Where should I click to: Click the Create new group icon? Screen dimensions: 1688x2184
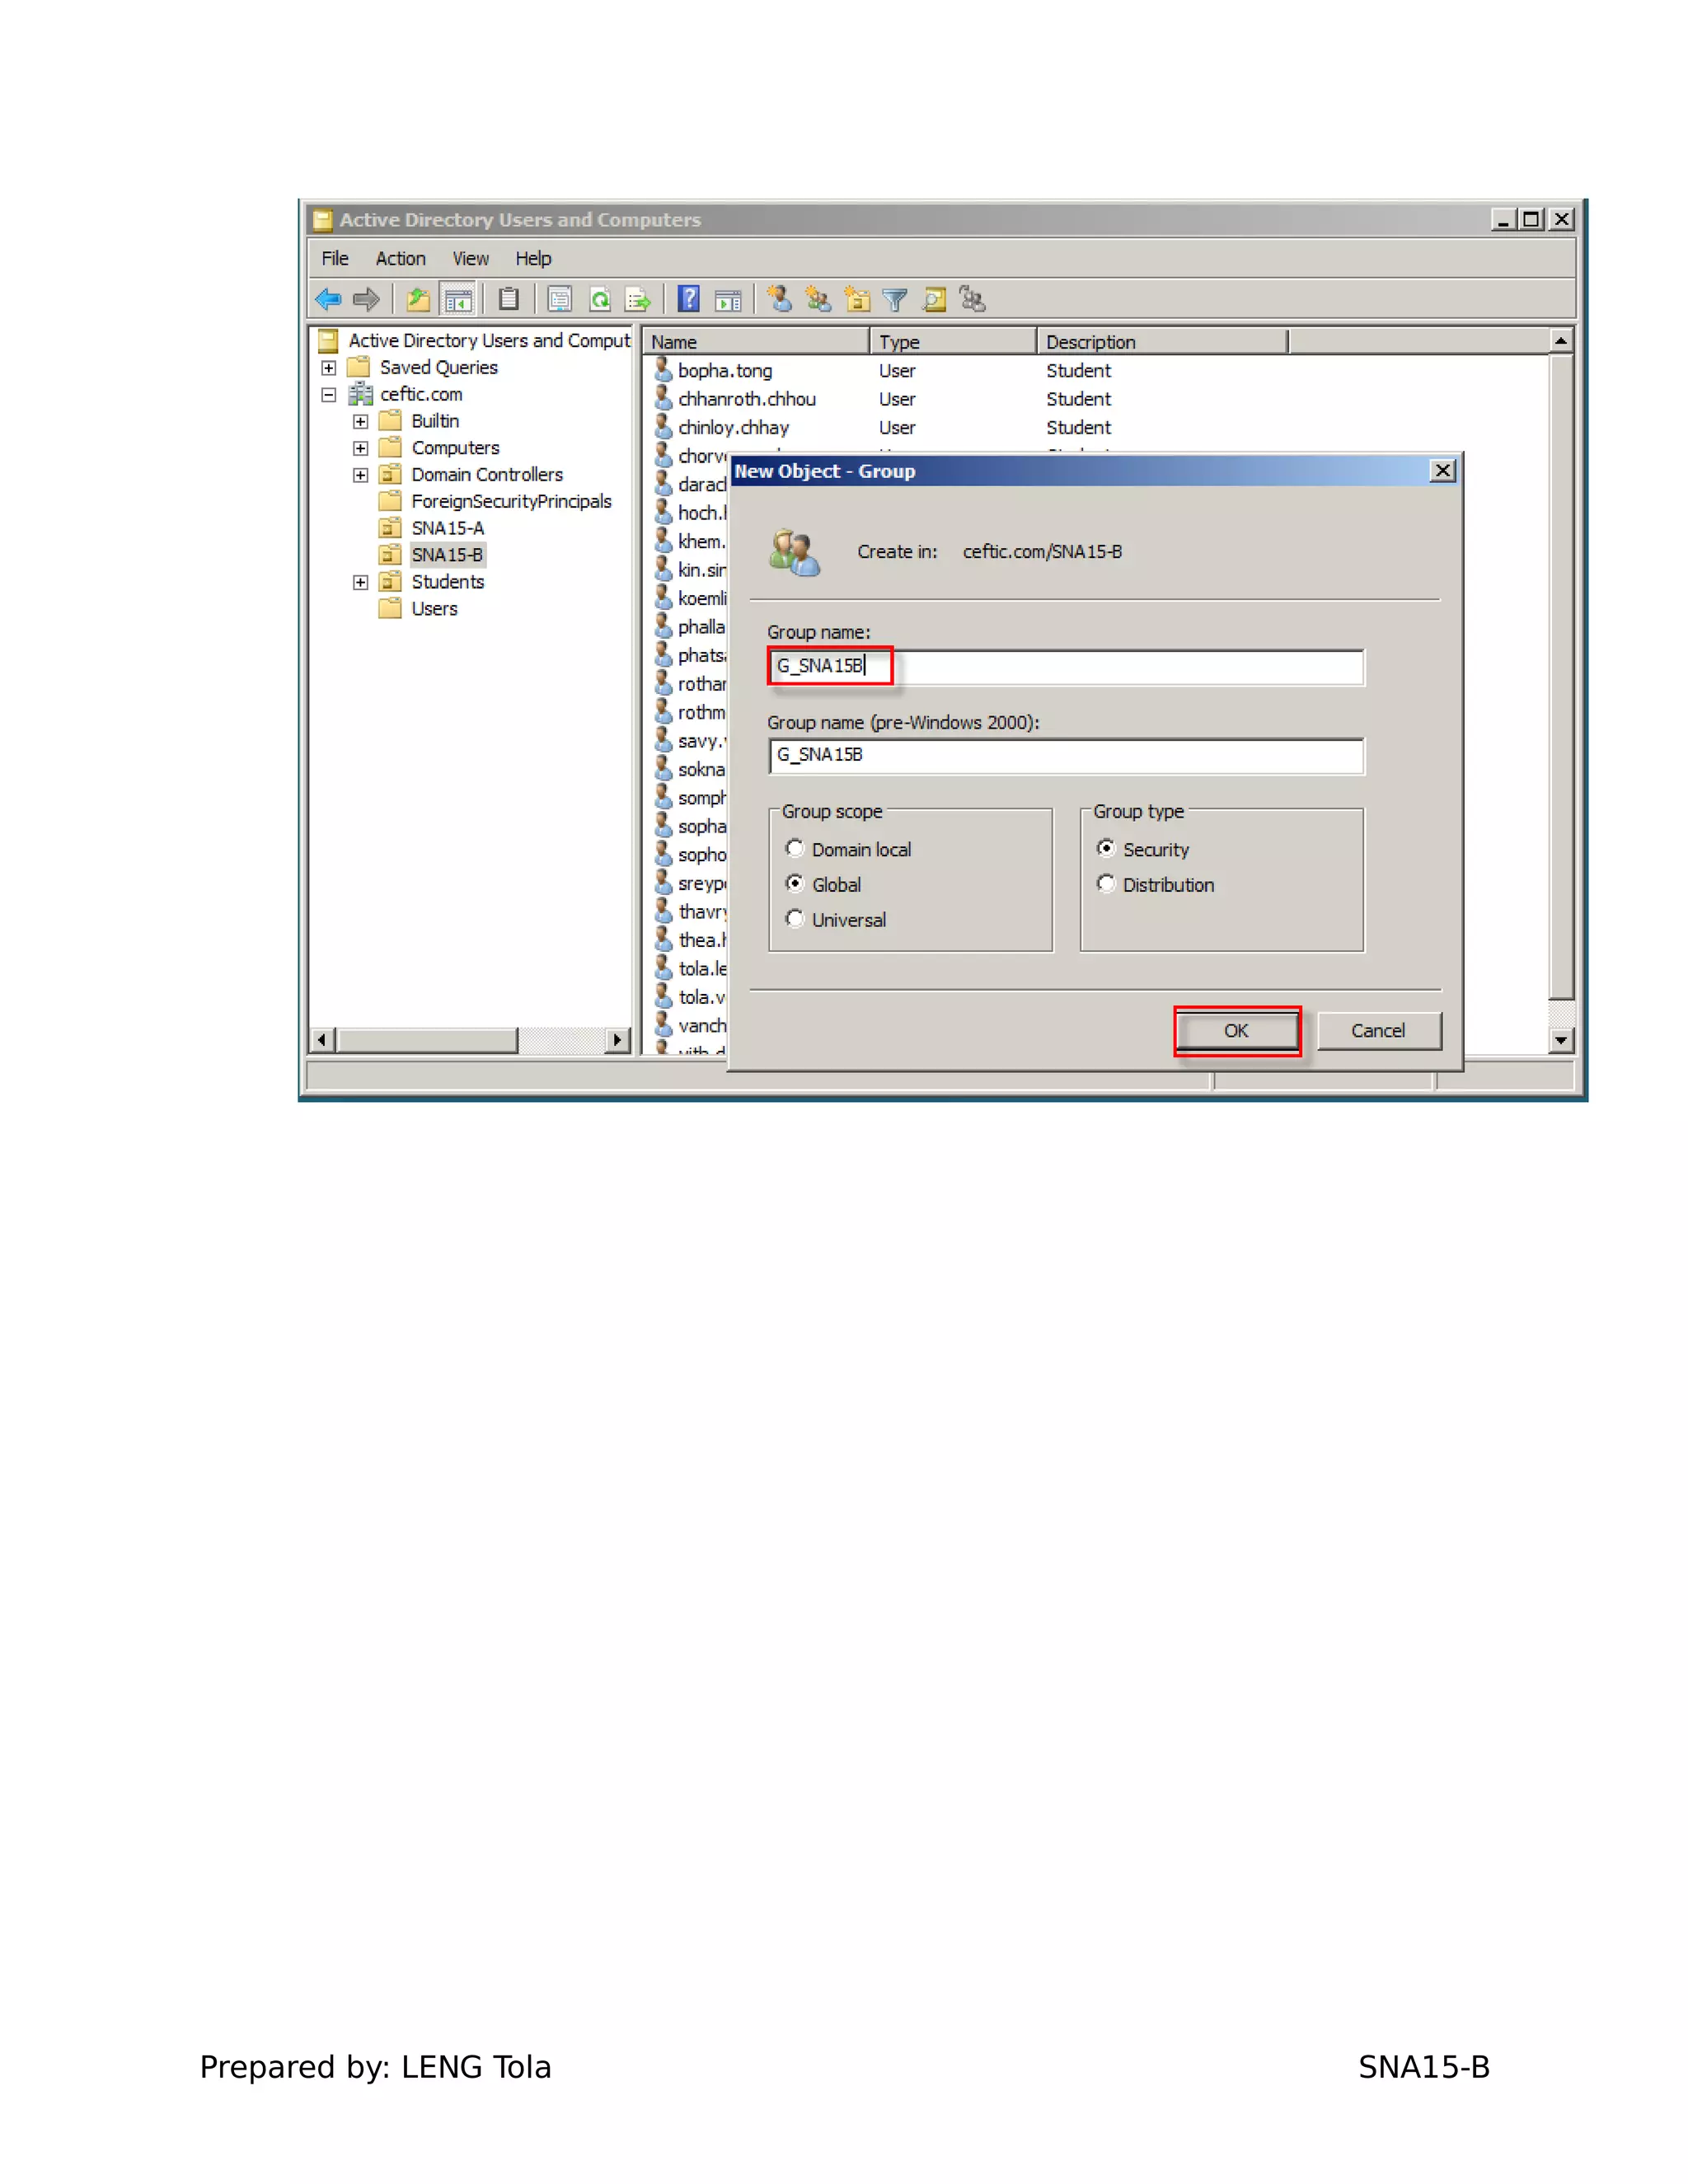818,299
